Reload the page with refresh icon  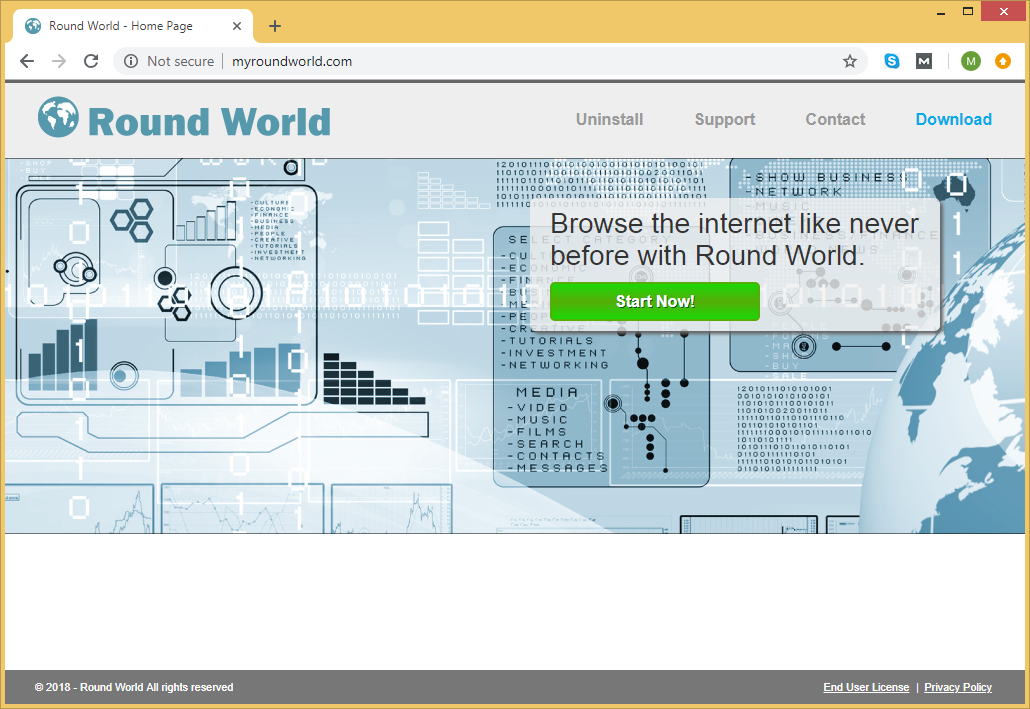[x=91, y=61]
